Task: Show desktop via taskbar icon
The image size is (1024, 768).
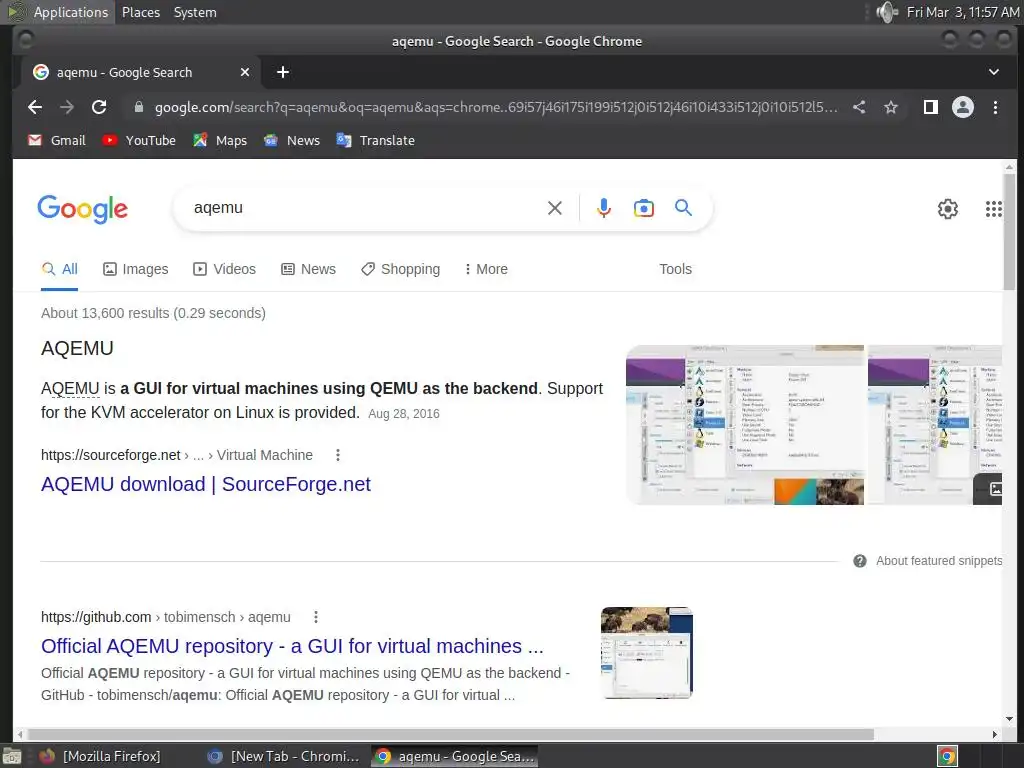Action: pyautogui.click(x=12, y=756)
